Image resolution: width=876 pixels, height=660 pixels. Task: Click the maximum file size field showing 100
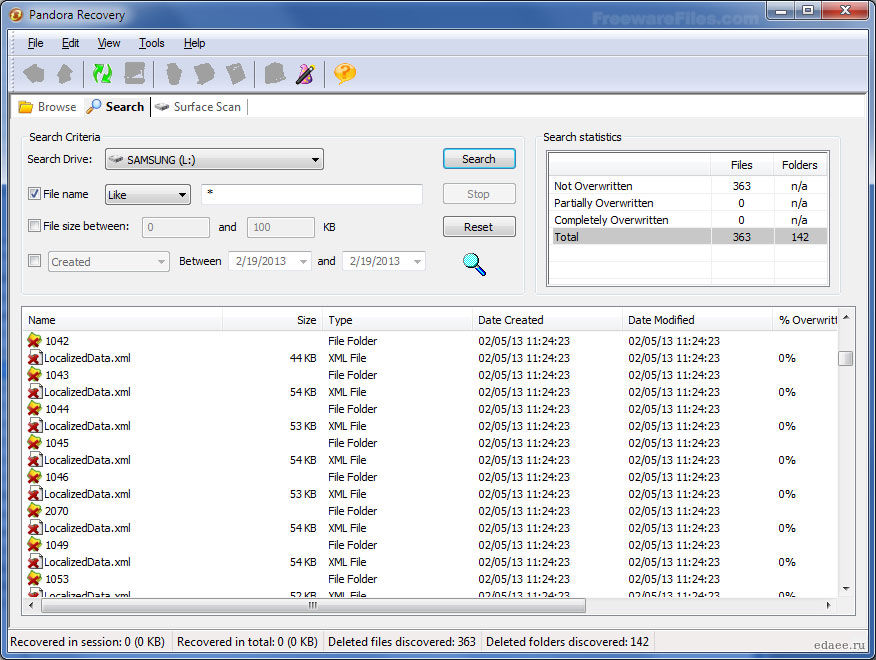click(x=281, y=227)
